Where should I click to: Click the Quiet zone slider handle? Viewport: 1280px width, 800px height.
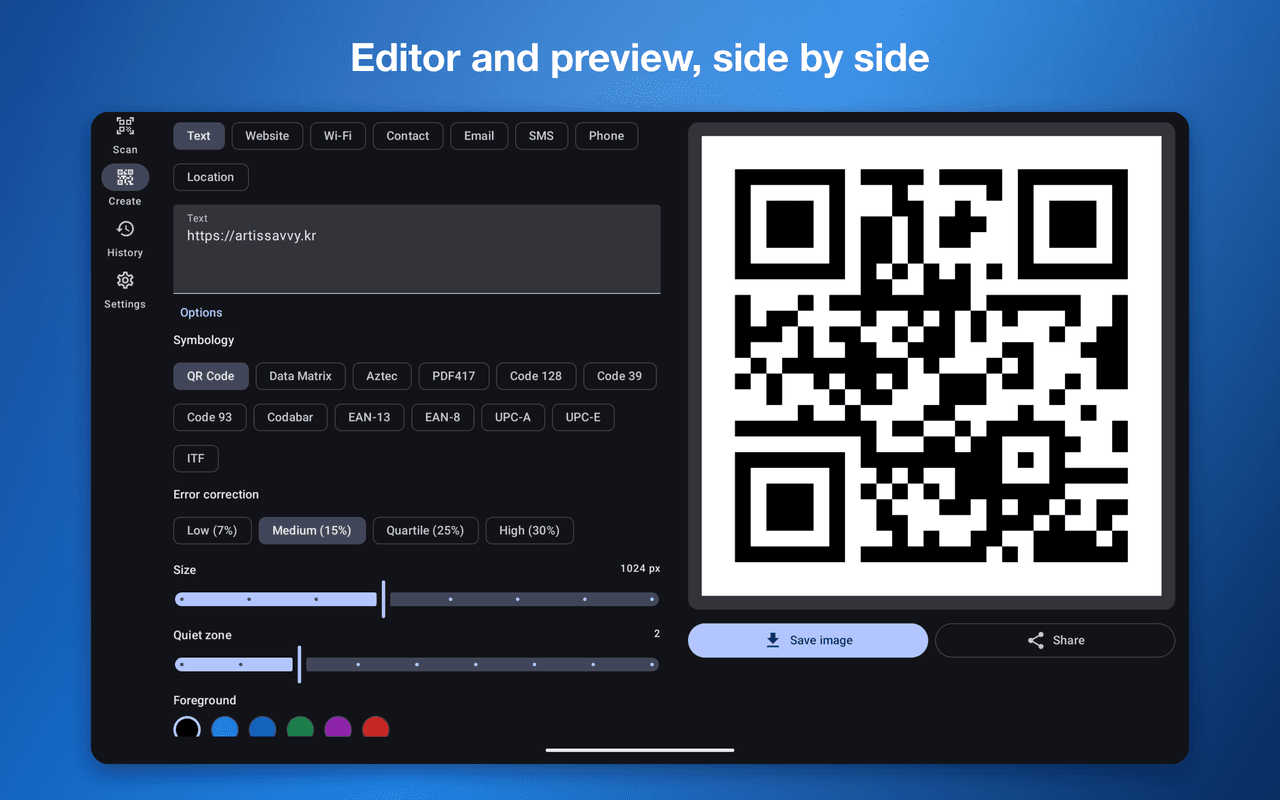click(x=299, y=664)
